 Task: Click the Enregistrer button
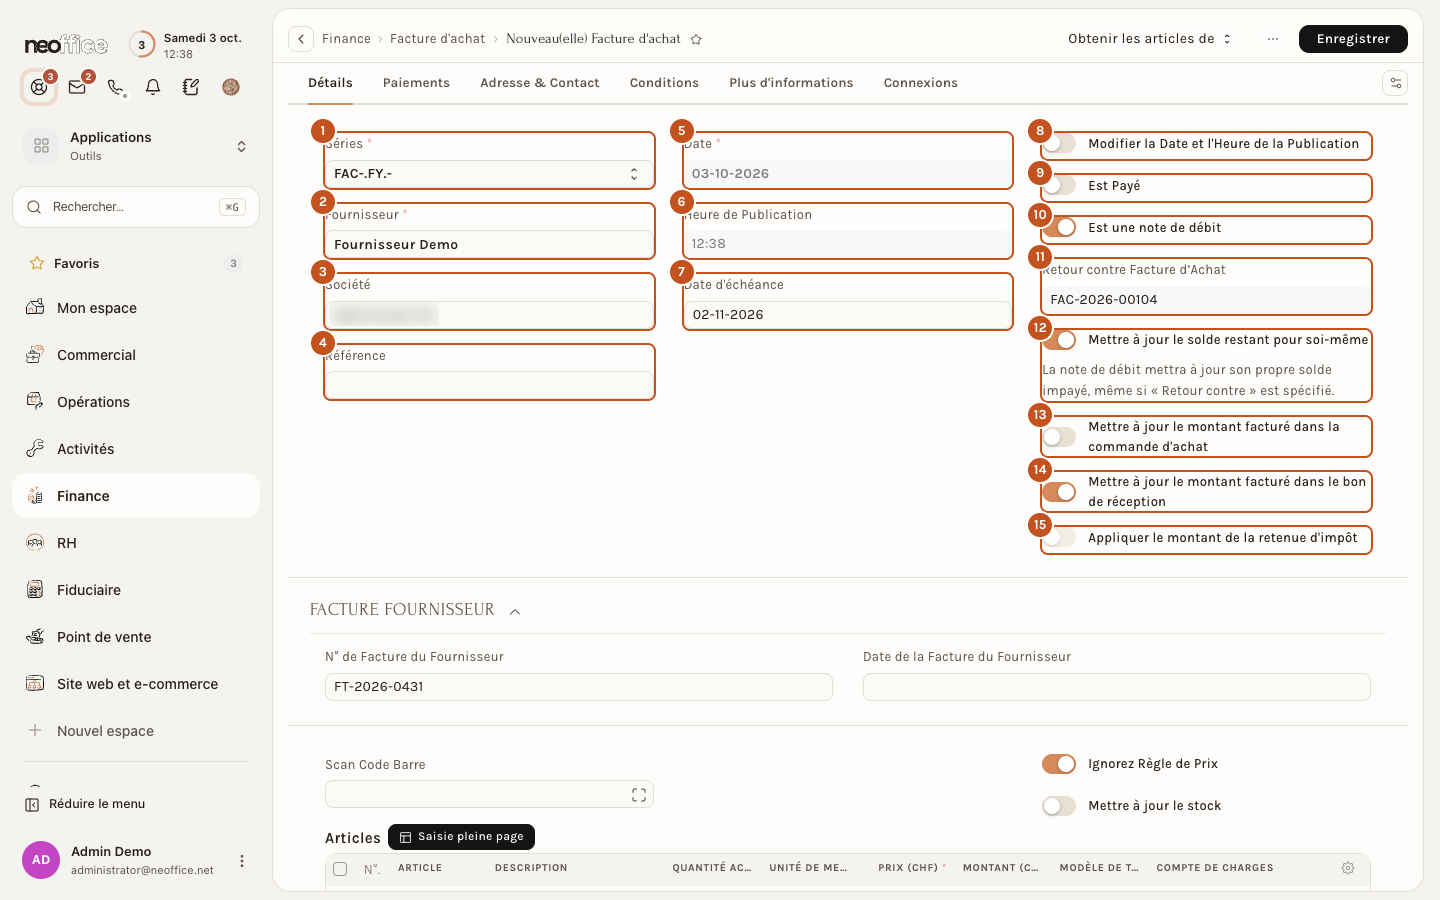pos(1353,39)
